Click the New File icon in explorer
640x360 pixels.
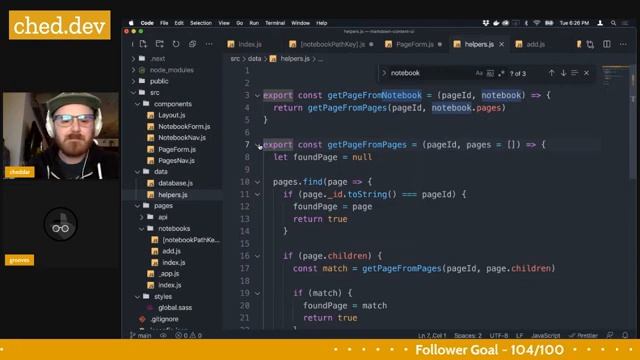coord(143,44)
